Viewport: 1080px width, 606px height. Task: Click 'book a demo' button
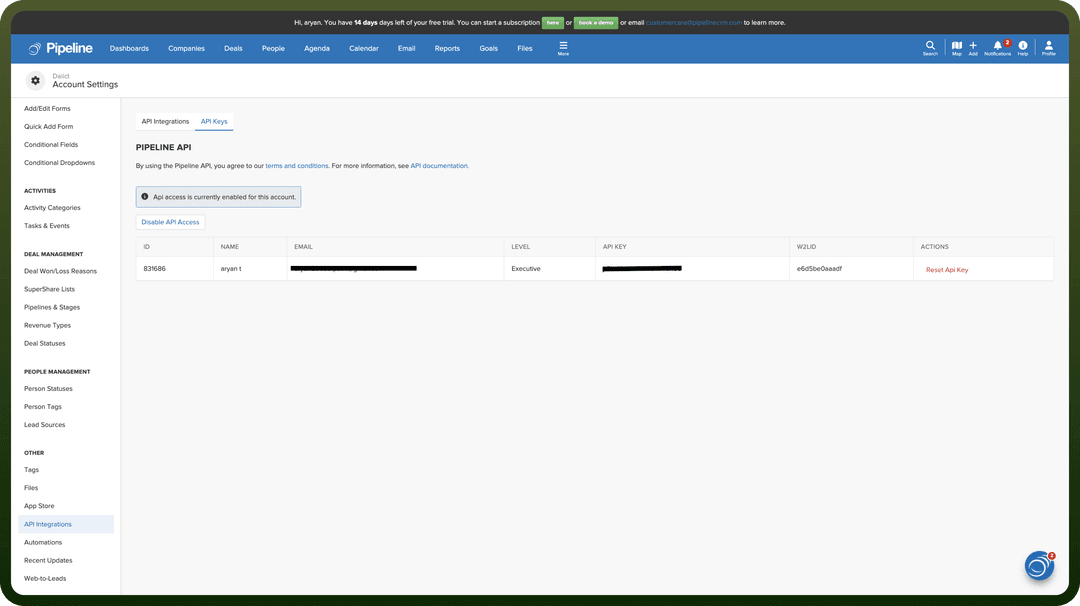tap(596, 23)
